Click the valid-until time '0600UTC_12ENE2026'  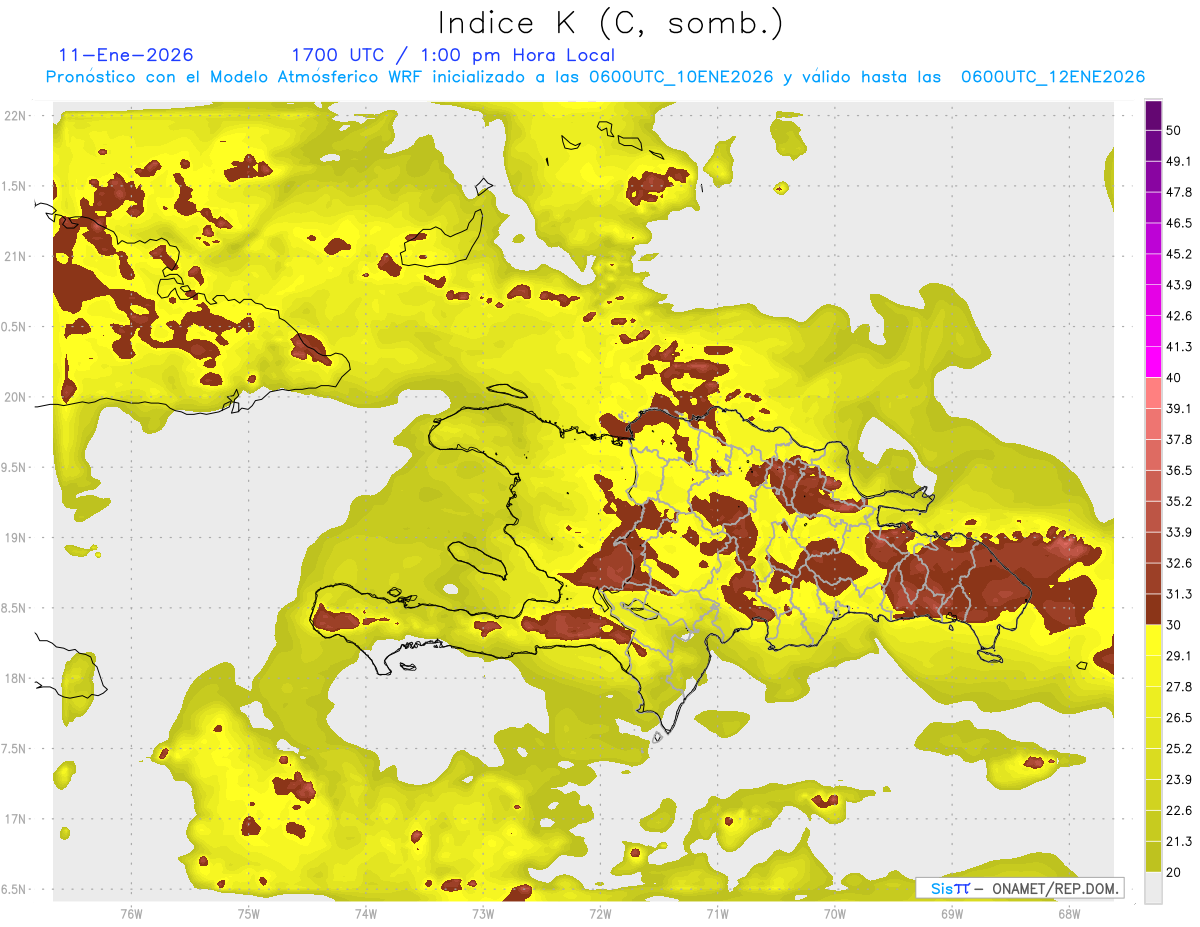(1053, 77)
